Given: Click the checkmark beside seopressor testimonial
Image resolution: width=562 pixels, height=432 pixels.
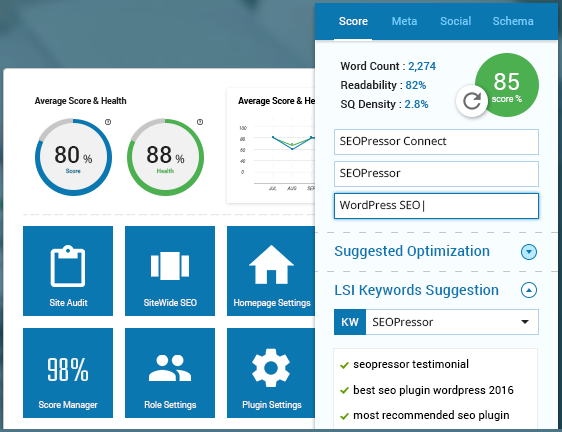Looking at the screenshot, I should tap(344, 365).
